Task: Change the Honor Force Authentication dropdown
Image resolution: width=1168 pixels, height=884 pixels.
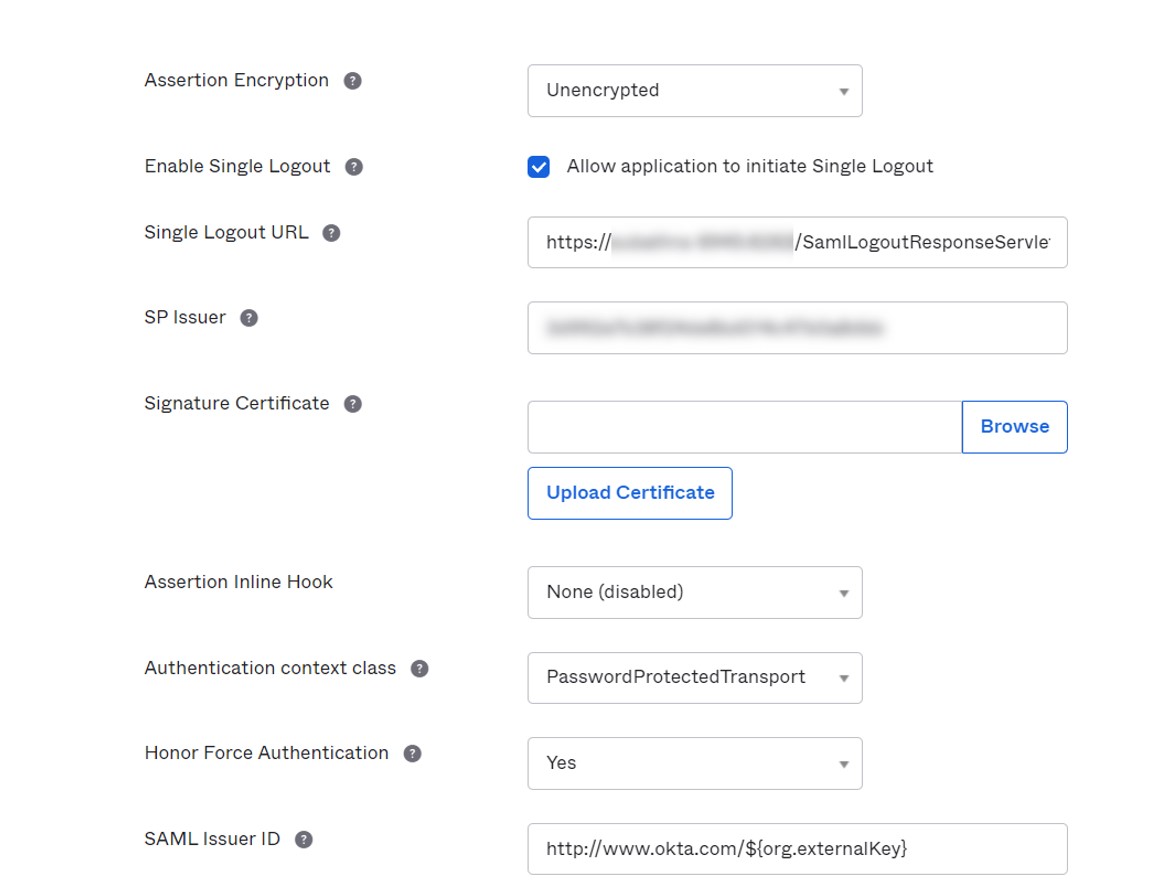Action: click(x=694, y=763)
